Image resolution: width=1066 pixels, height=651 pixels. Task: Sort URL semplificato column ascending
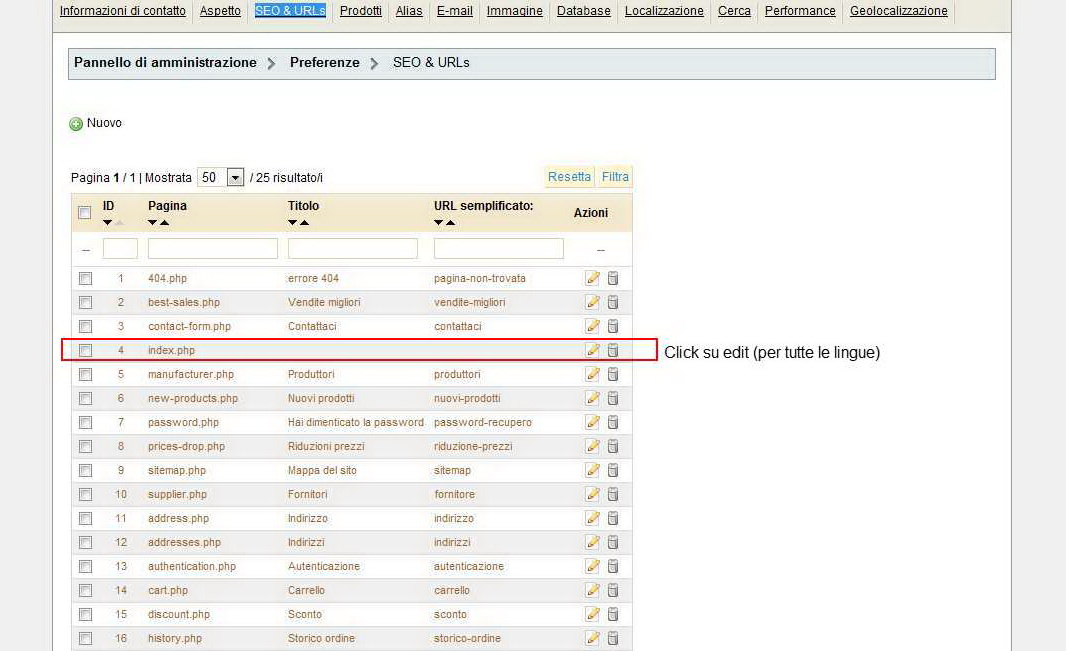pos(450,222)
